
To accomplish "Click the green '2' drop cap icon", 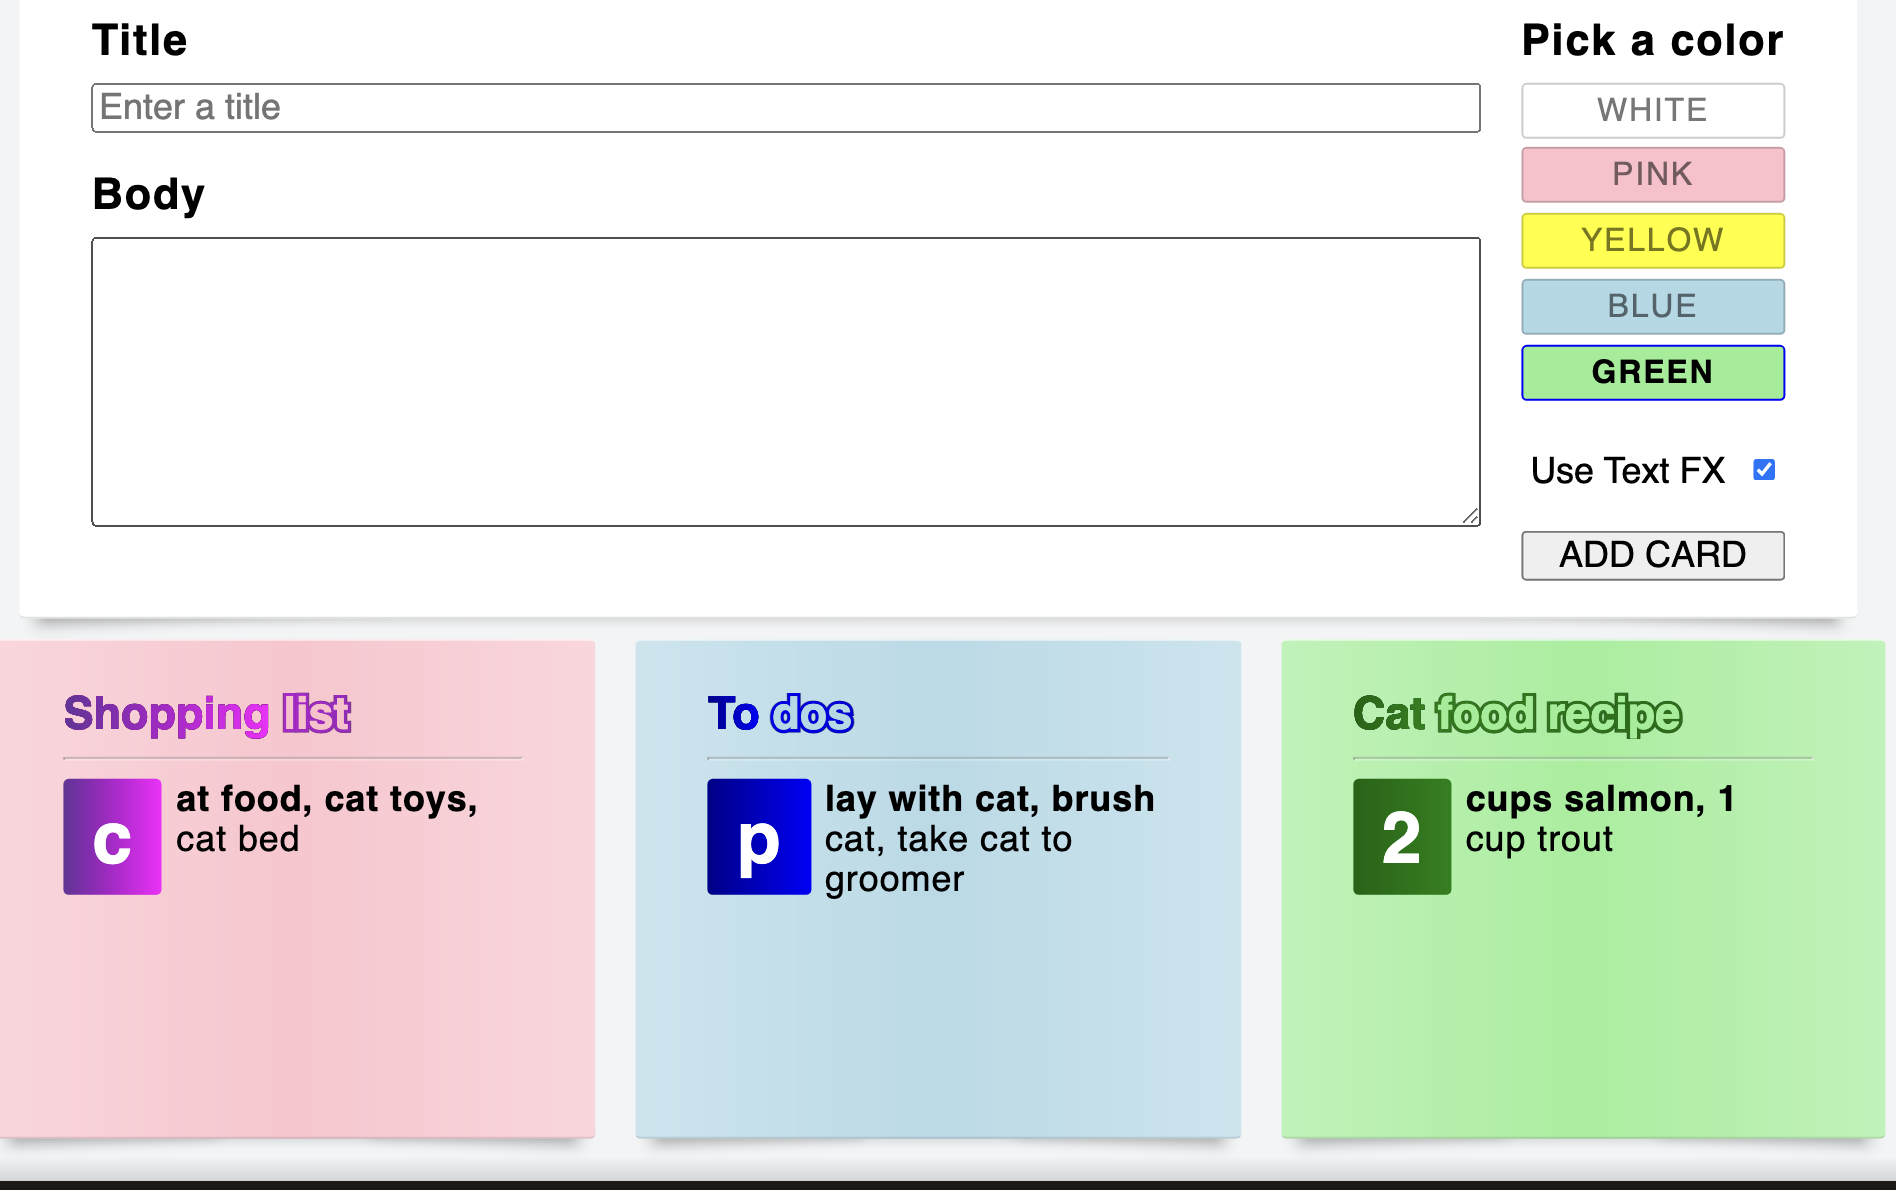I will (x=1402, y=836).
